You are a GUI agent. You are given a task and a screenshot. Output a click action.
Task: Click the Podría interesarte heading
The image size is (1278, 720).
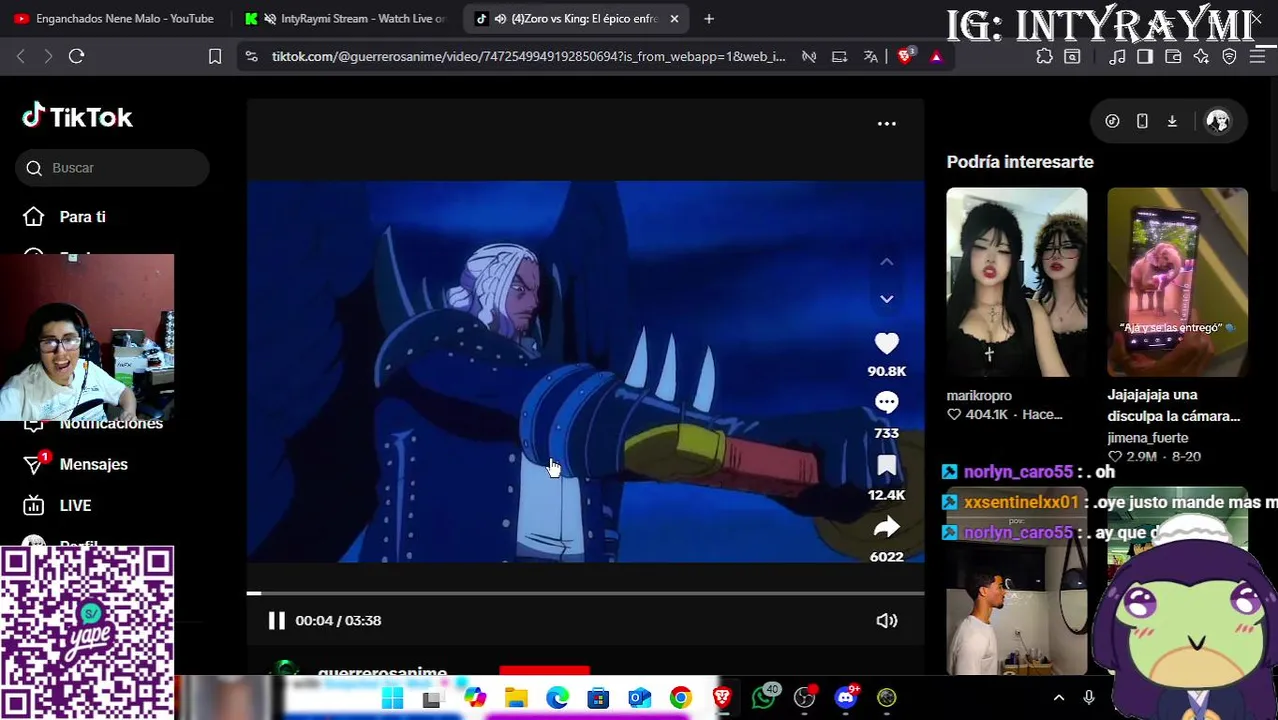coord(1020,162)
